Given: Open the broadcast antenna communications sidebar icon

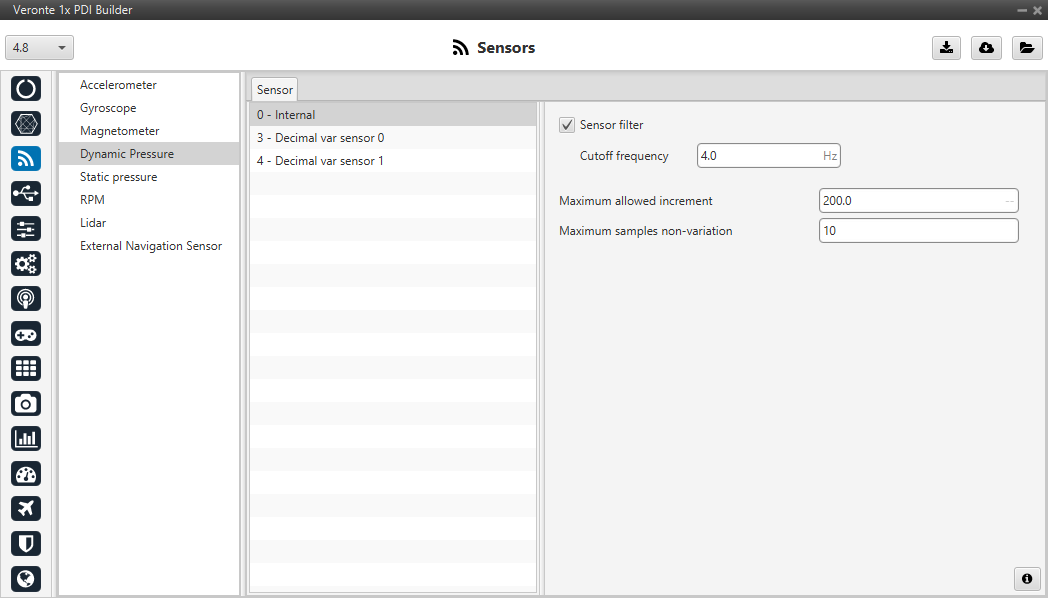Looking at the screenshot, I should pyautogui.click(x=26, y=299).
